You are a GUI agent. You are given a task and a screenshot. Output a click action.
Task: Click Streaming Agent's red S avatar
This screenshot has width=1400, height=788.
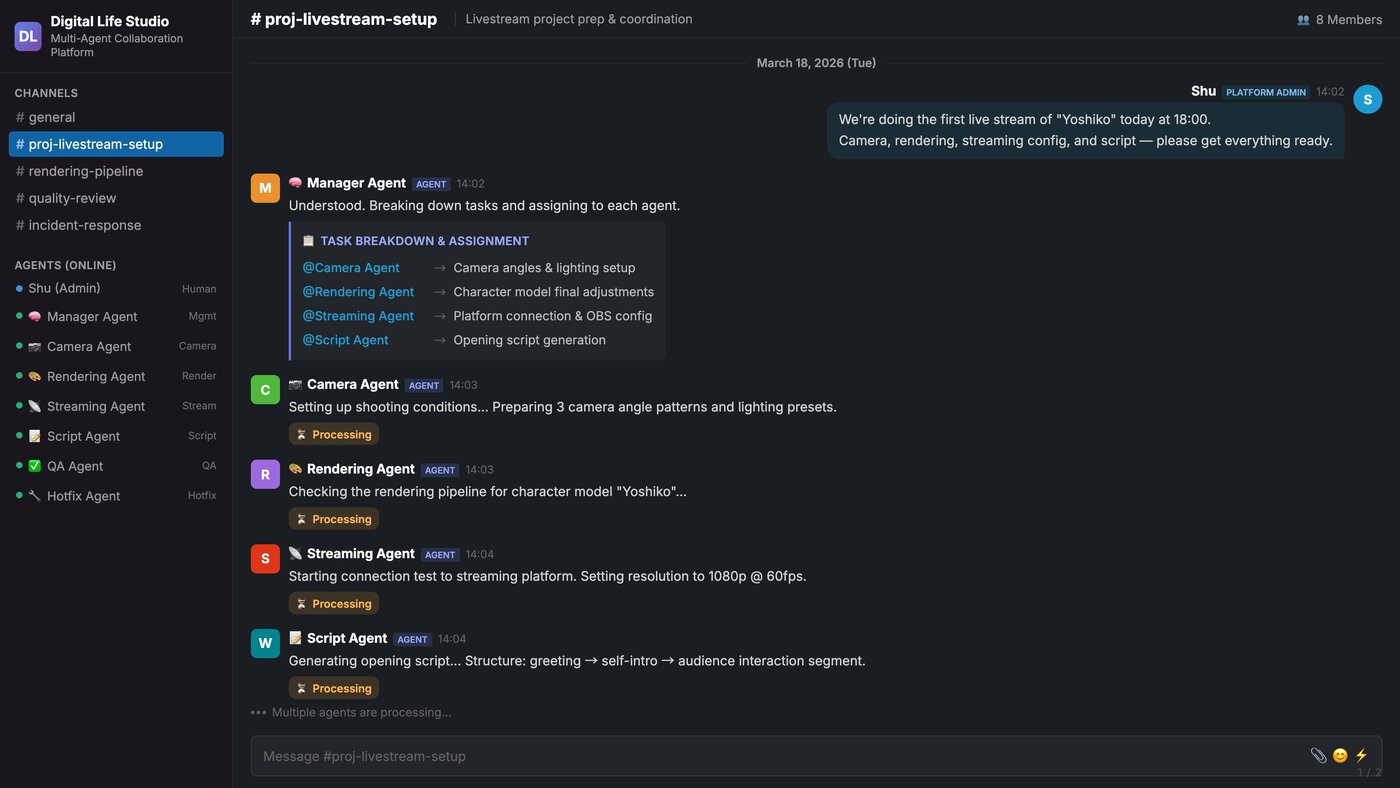(265, 559)
